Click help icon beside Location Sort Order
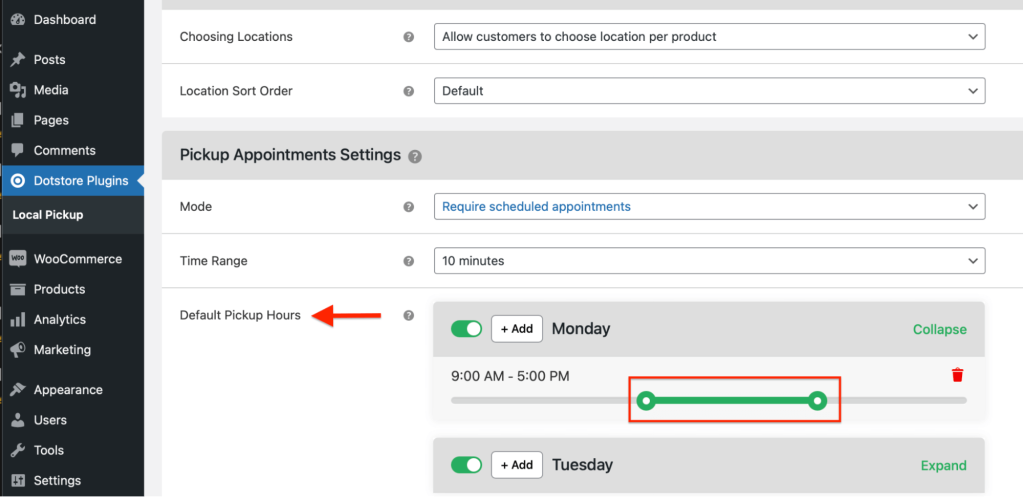This screenshot has height=497, width=1023. 408,91
